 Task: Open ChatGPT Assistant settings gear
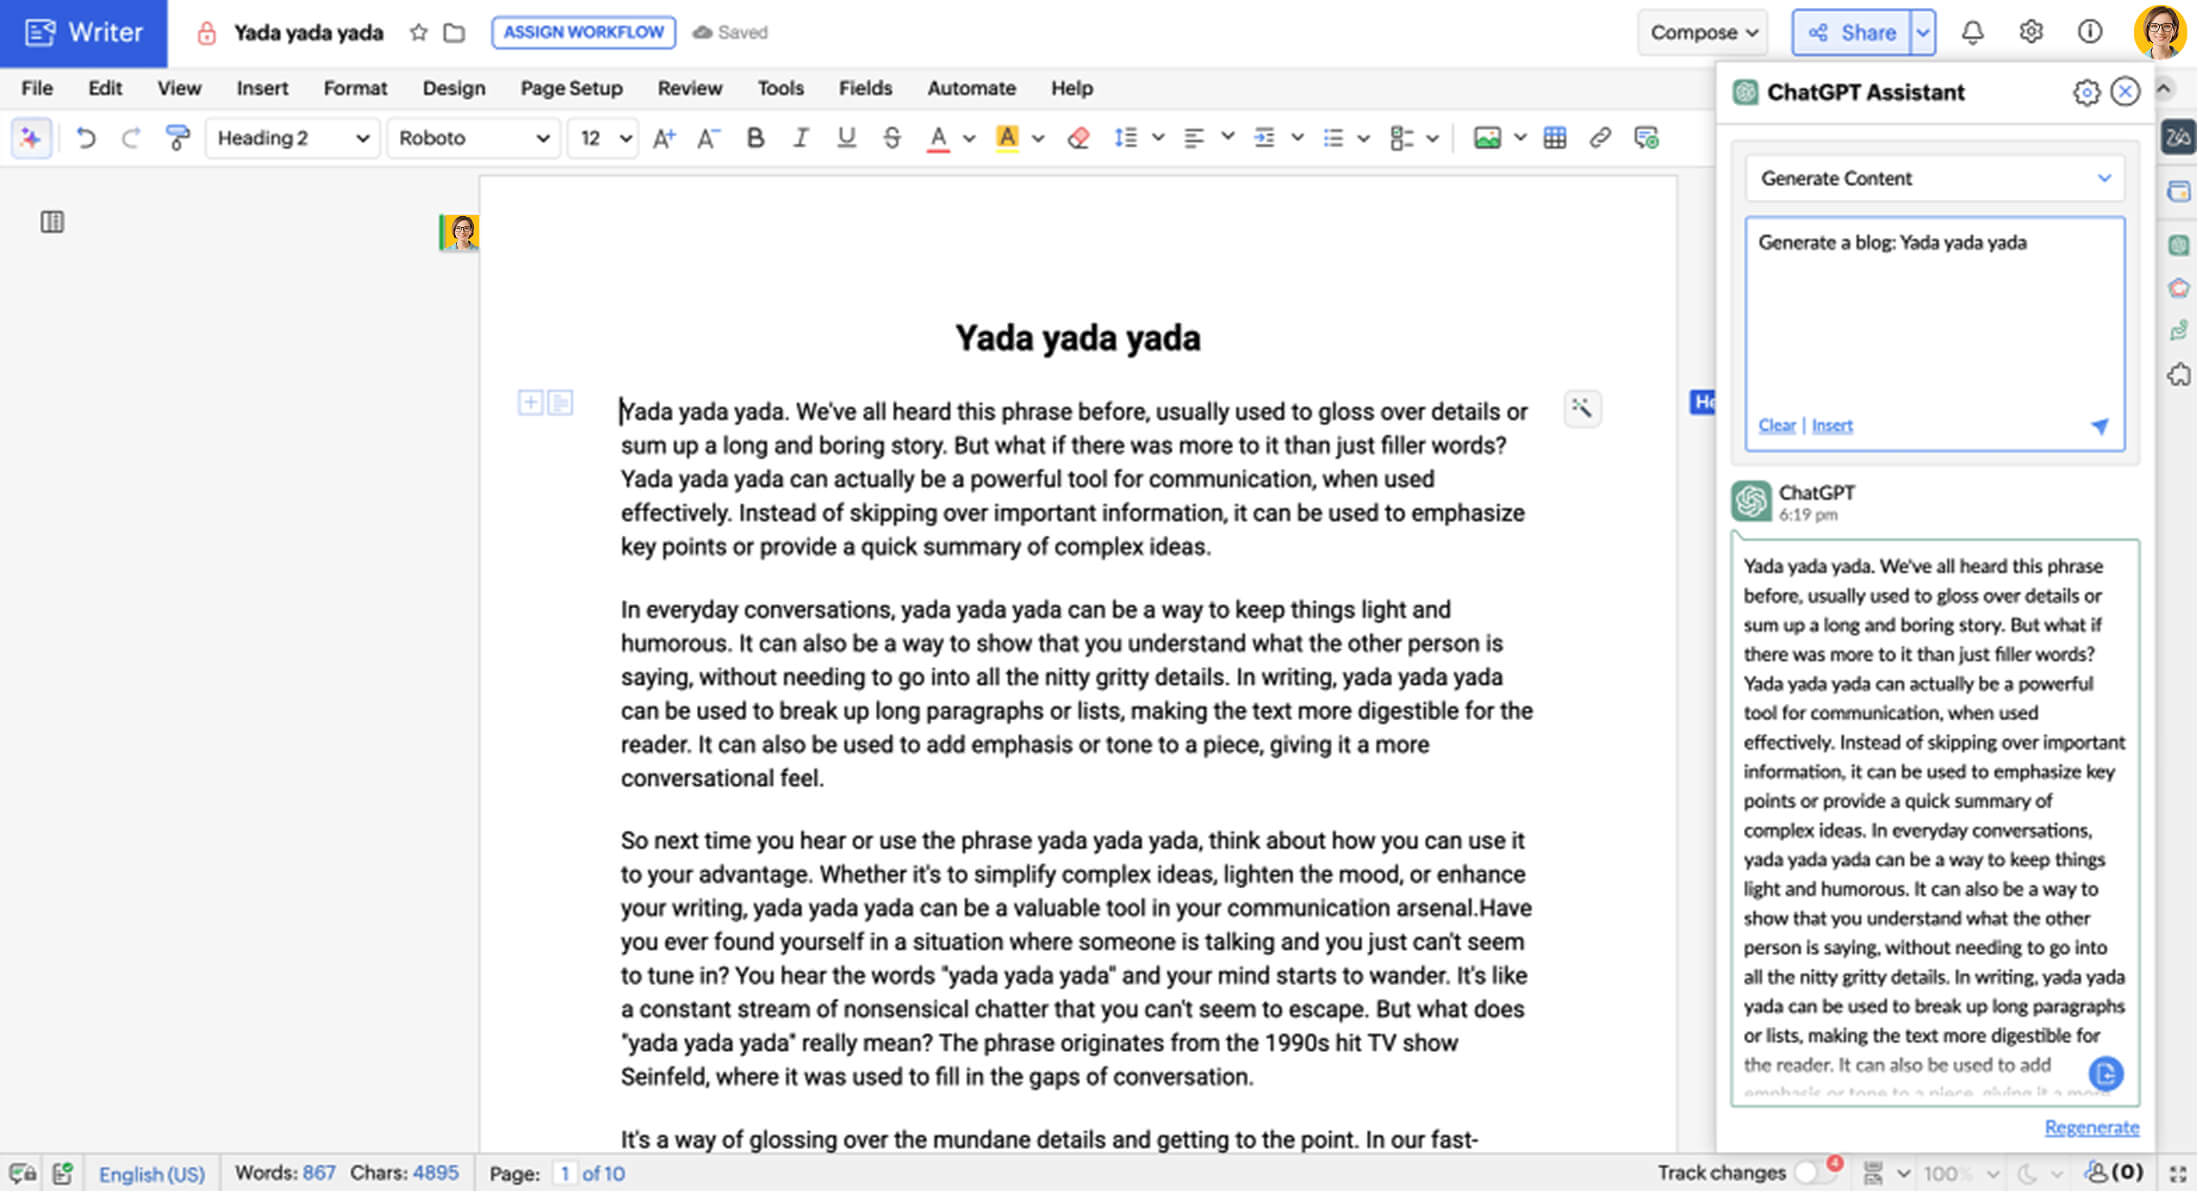[2086, 93]
